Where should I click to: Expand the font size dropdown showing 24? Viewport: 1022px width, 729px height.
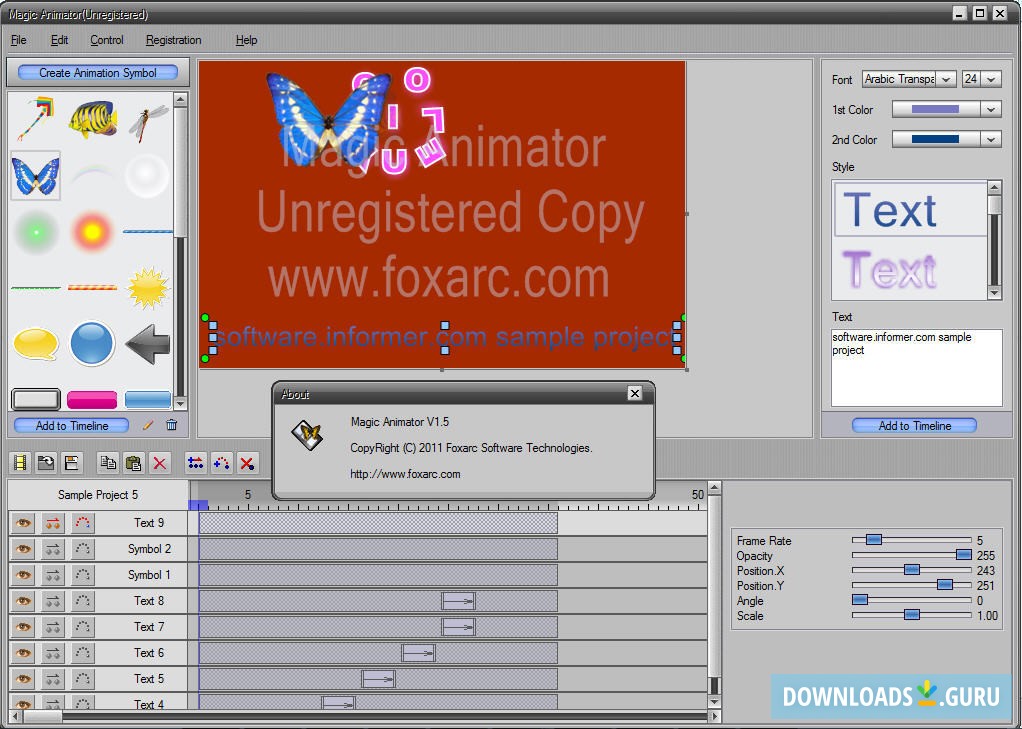[992, 79]
